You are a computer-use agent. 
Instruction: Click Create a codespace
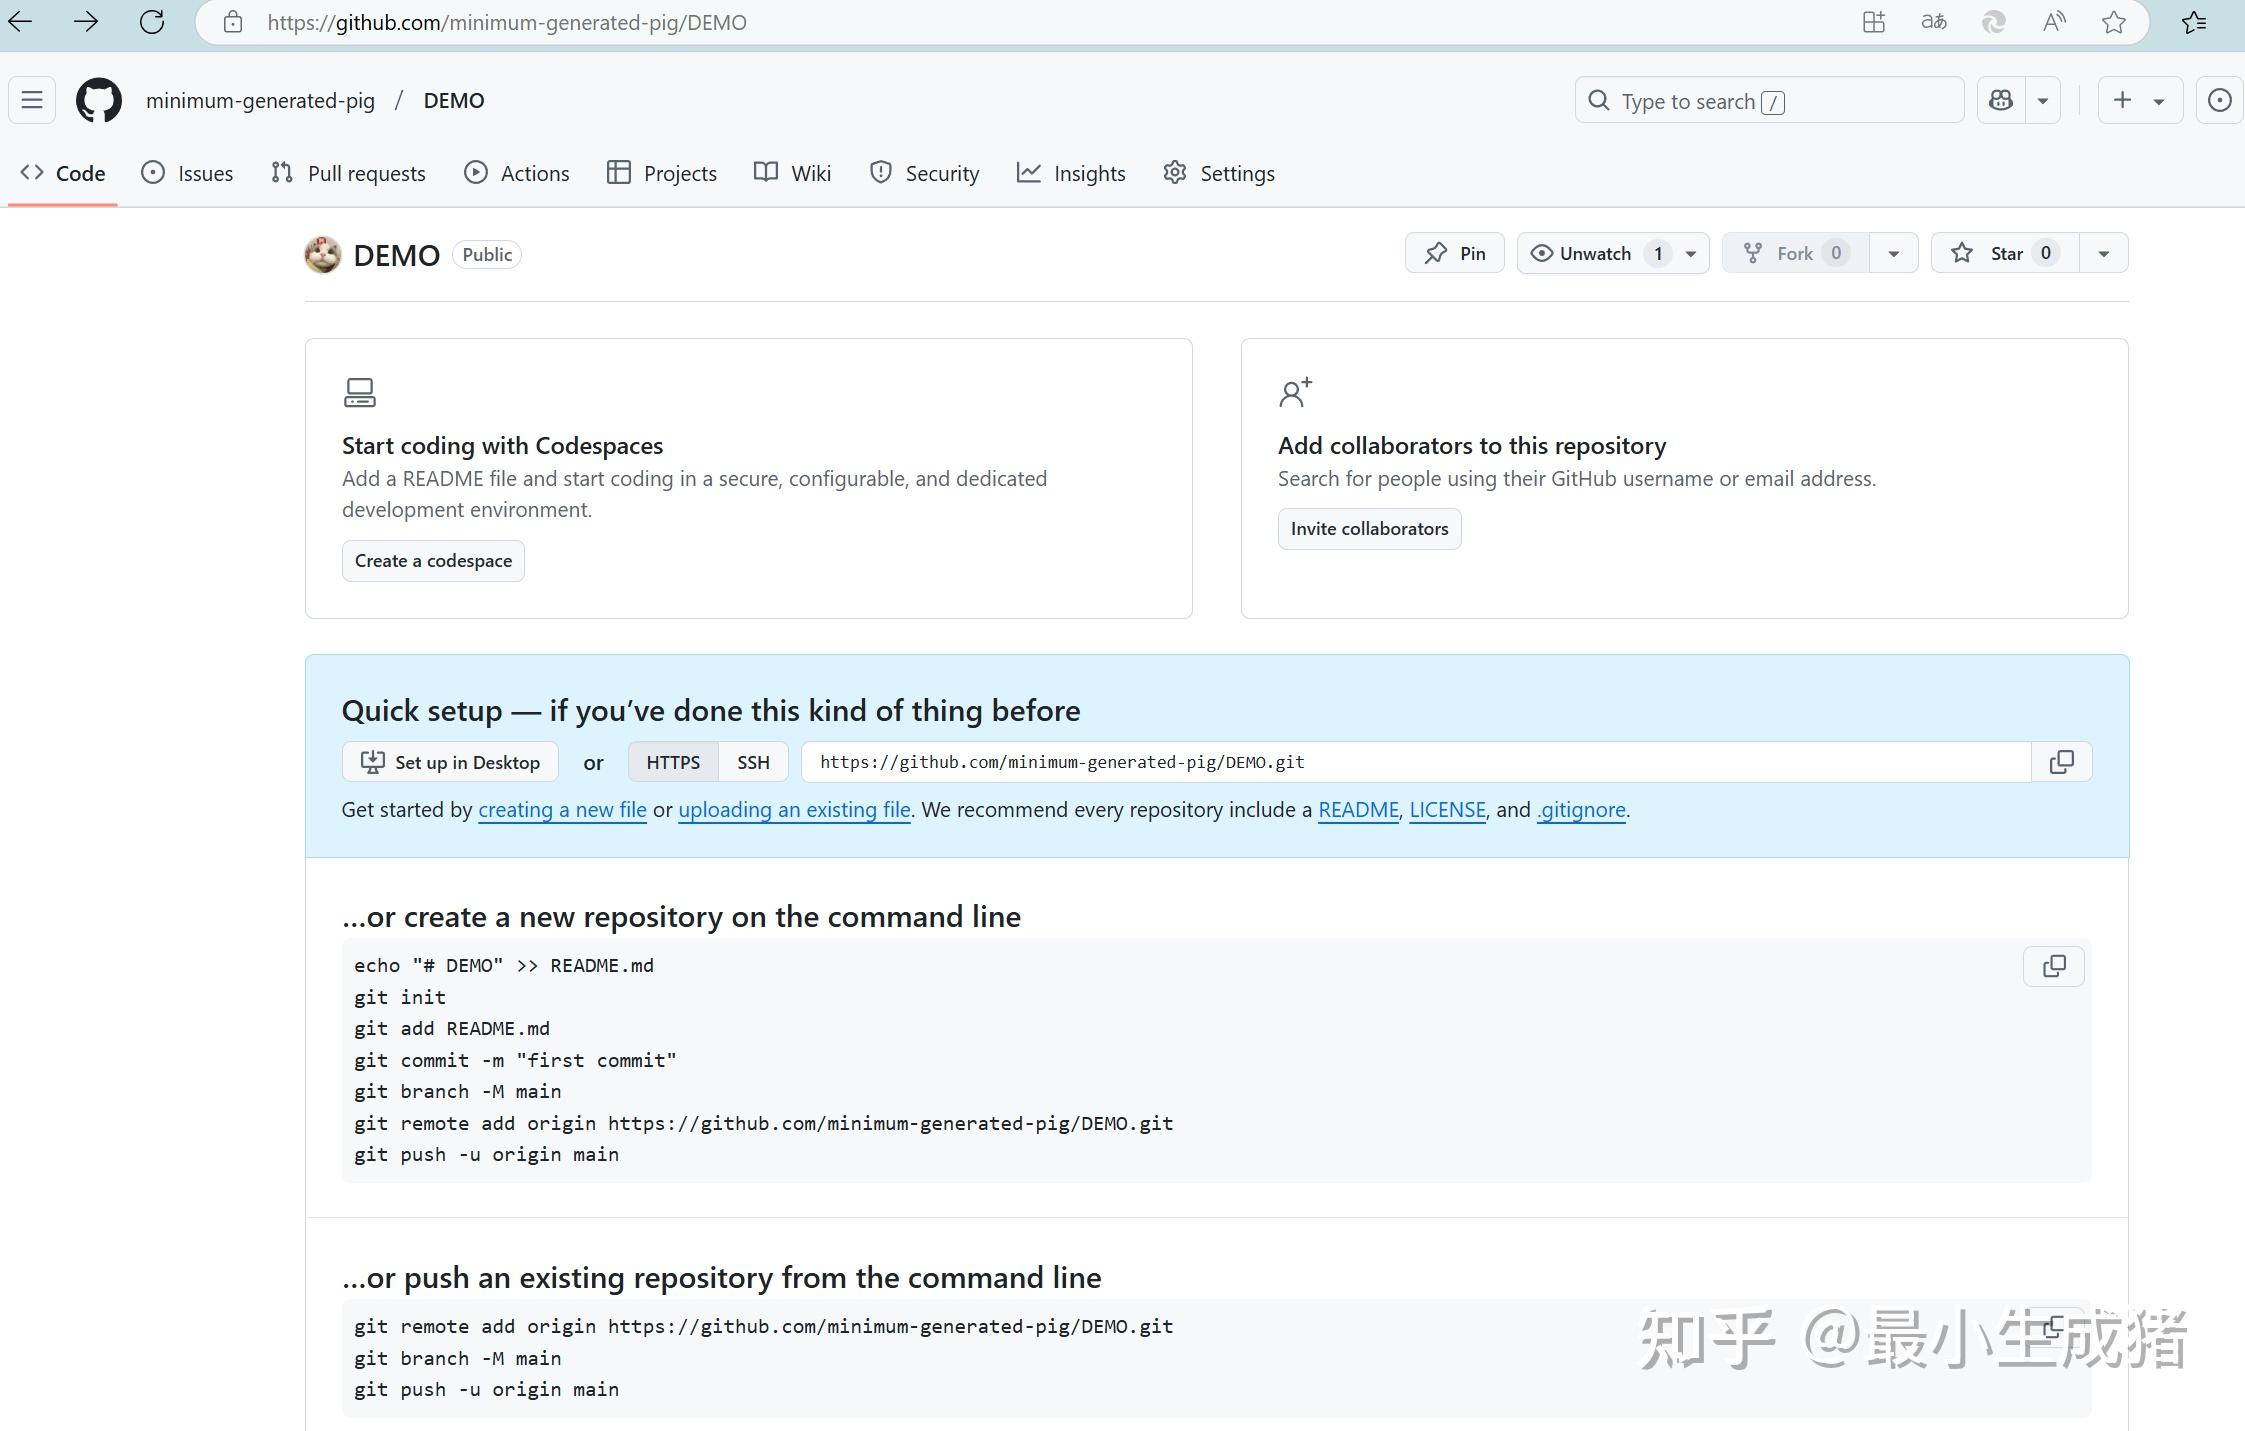point(433,560)
